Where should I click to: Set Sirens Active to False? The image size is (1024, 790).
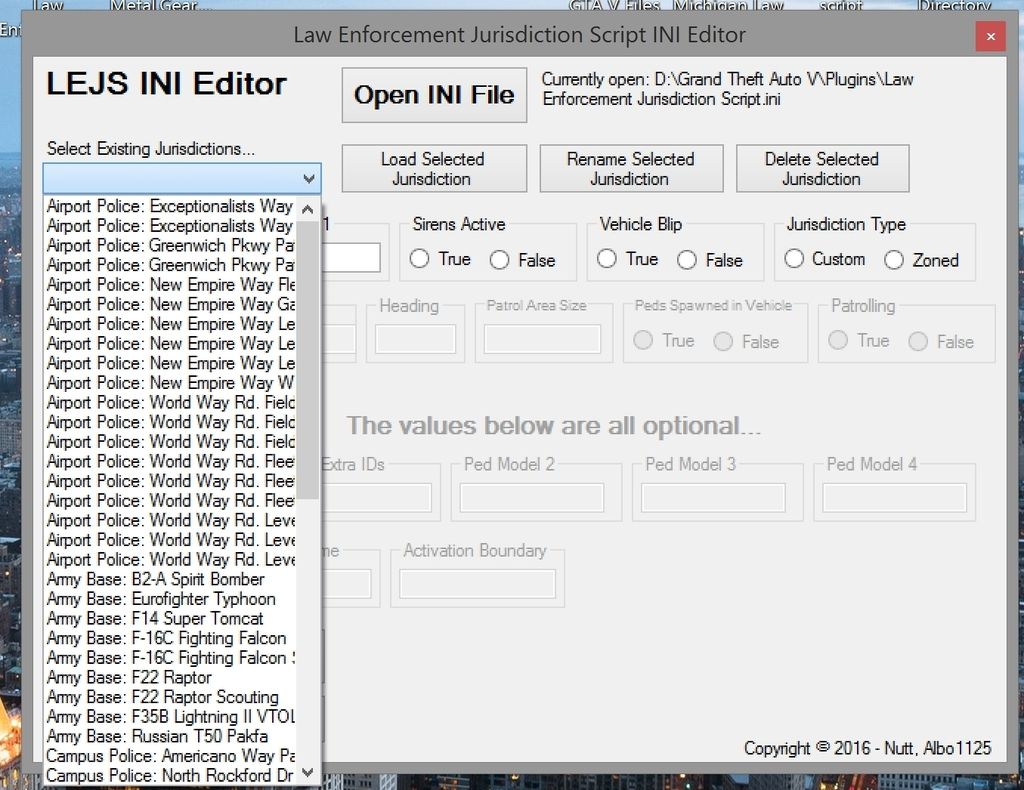[500, 260]
